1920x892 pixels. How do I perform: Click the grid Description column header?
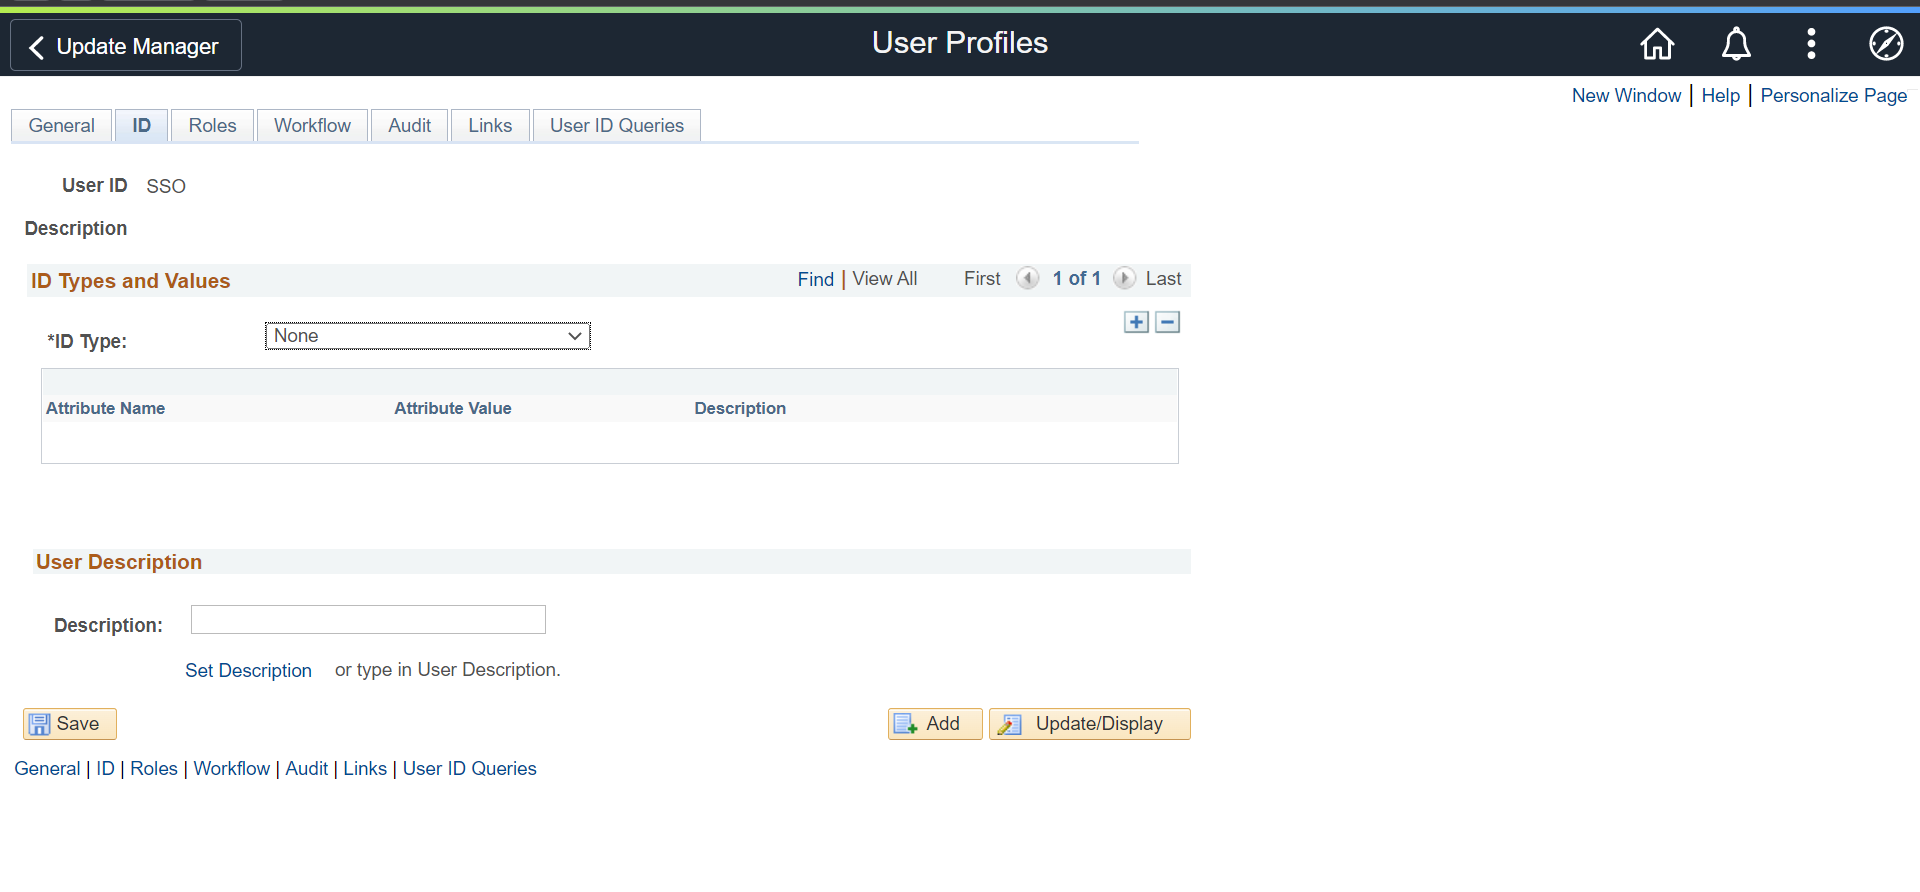click(x=740, y=408)
